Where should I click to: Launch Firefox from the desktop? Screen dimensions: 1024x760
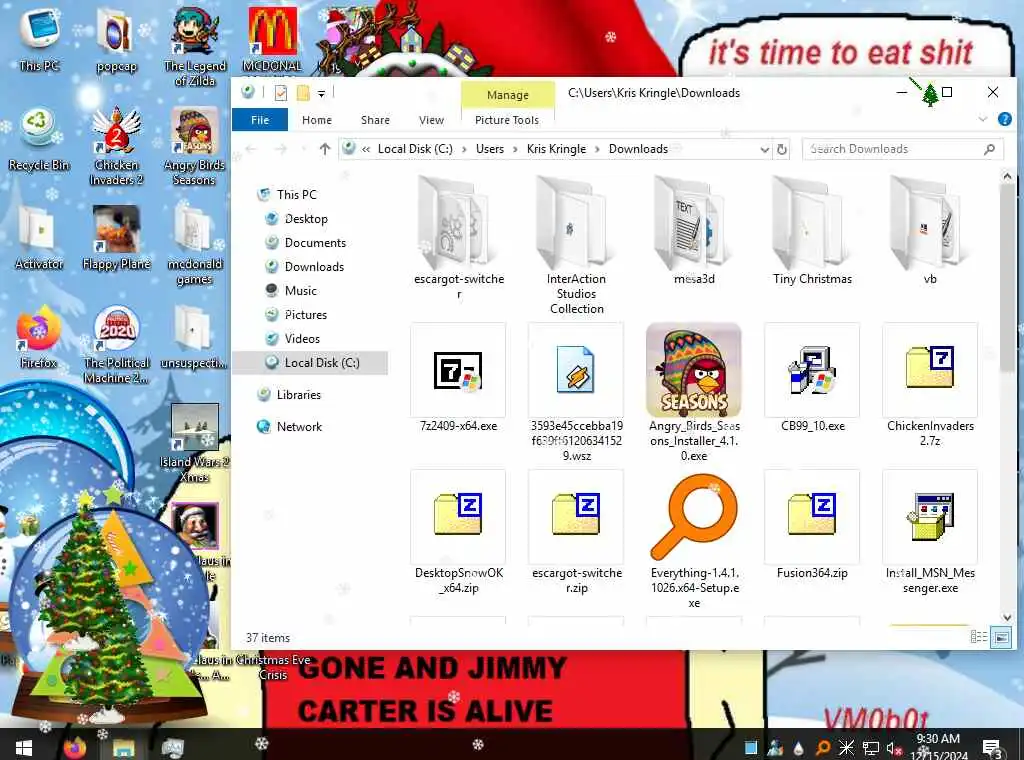39,337
